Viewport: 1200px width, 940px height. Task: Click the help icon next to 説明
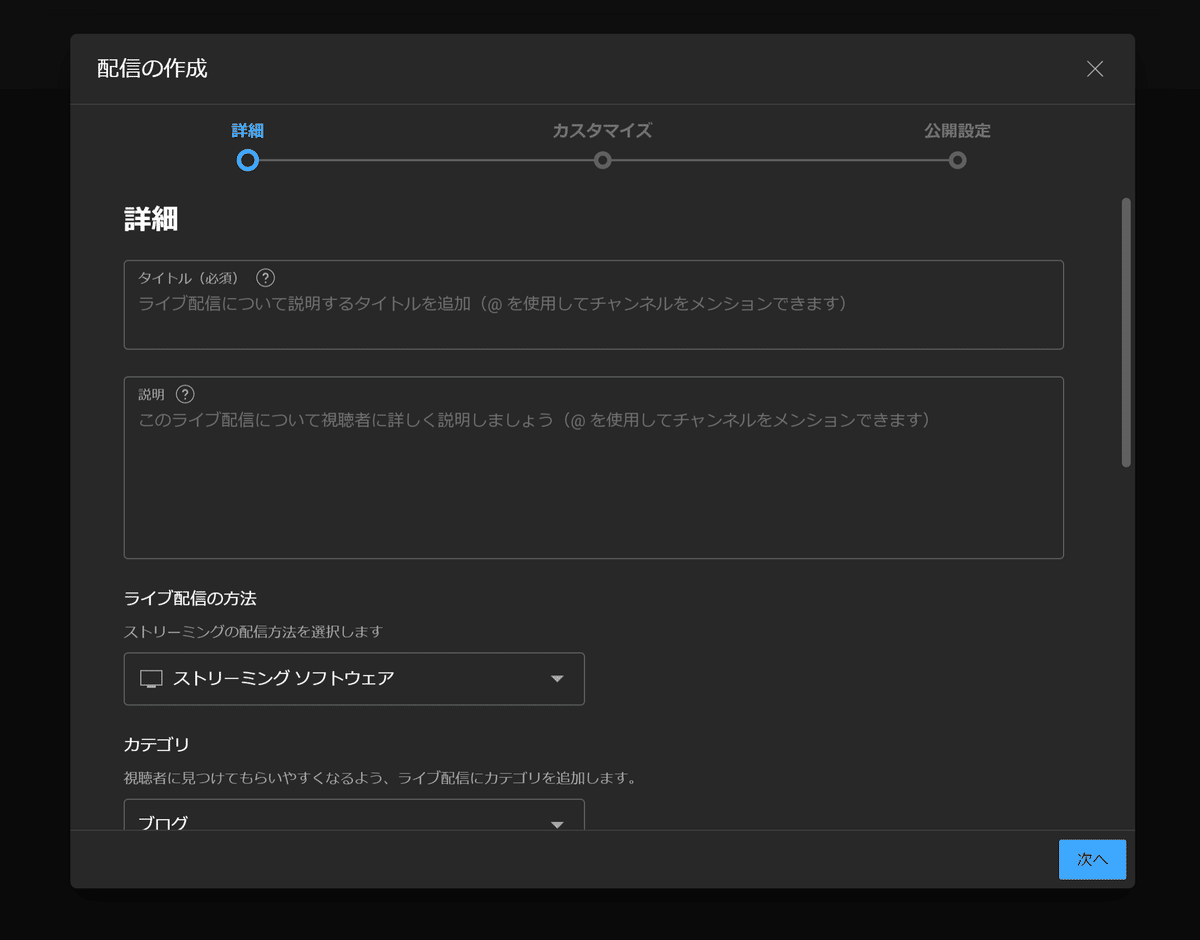click(x=185, y=394)
